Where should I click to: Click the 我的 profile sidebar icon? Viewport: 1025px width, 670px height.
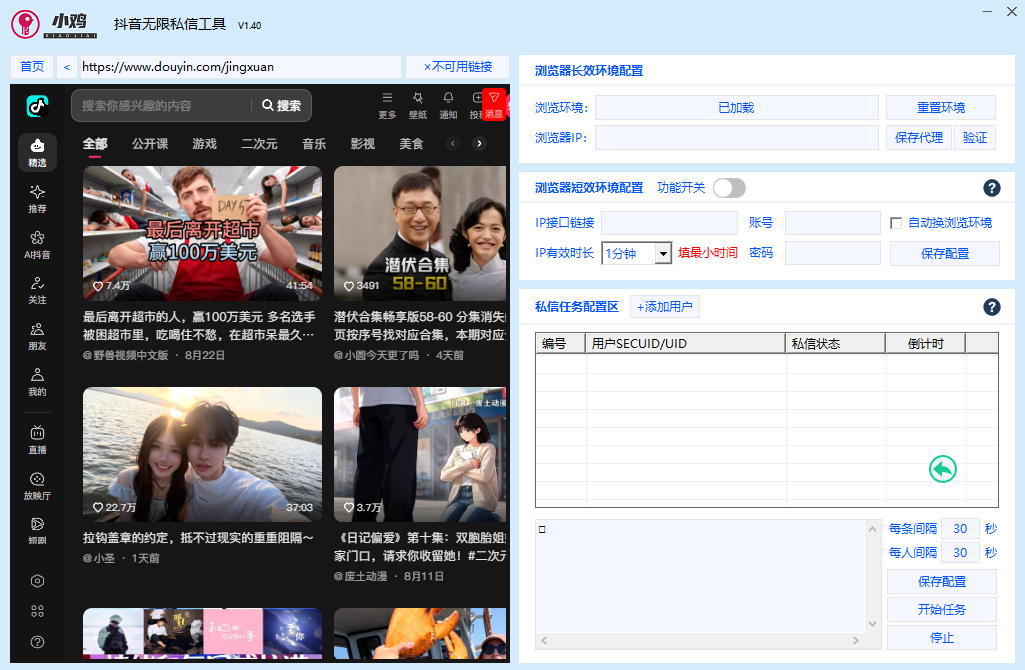37,382
